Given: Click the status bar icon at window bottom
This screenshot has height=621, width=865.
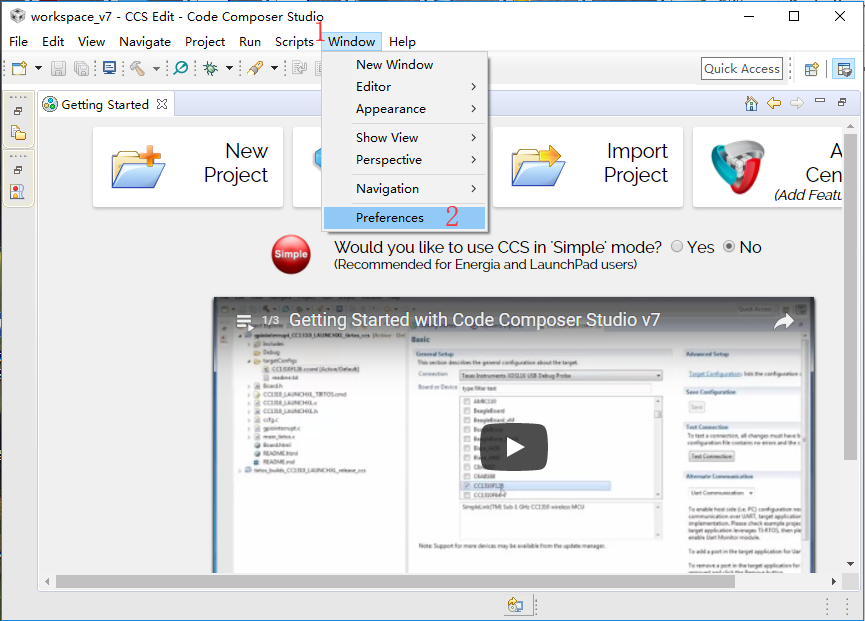Looking at the screenshot, I should (x=515, y=605).
